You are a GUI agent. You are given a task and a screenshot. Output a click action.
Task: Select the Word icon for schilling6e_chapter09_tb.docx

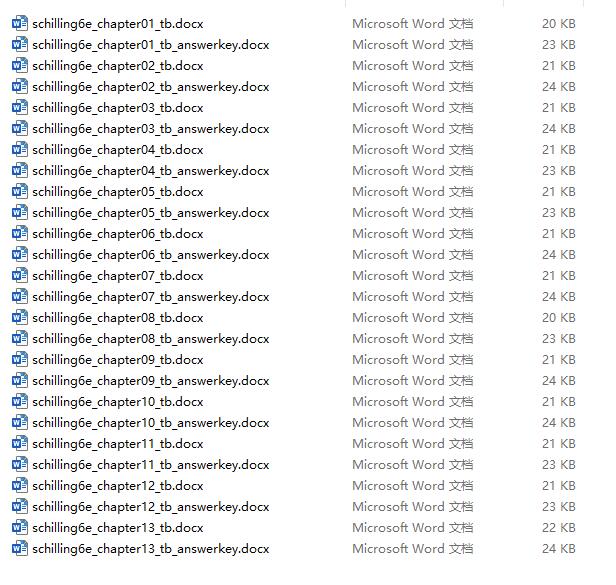pyautogui.click(x=20, y=359)
